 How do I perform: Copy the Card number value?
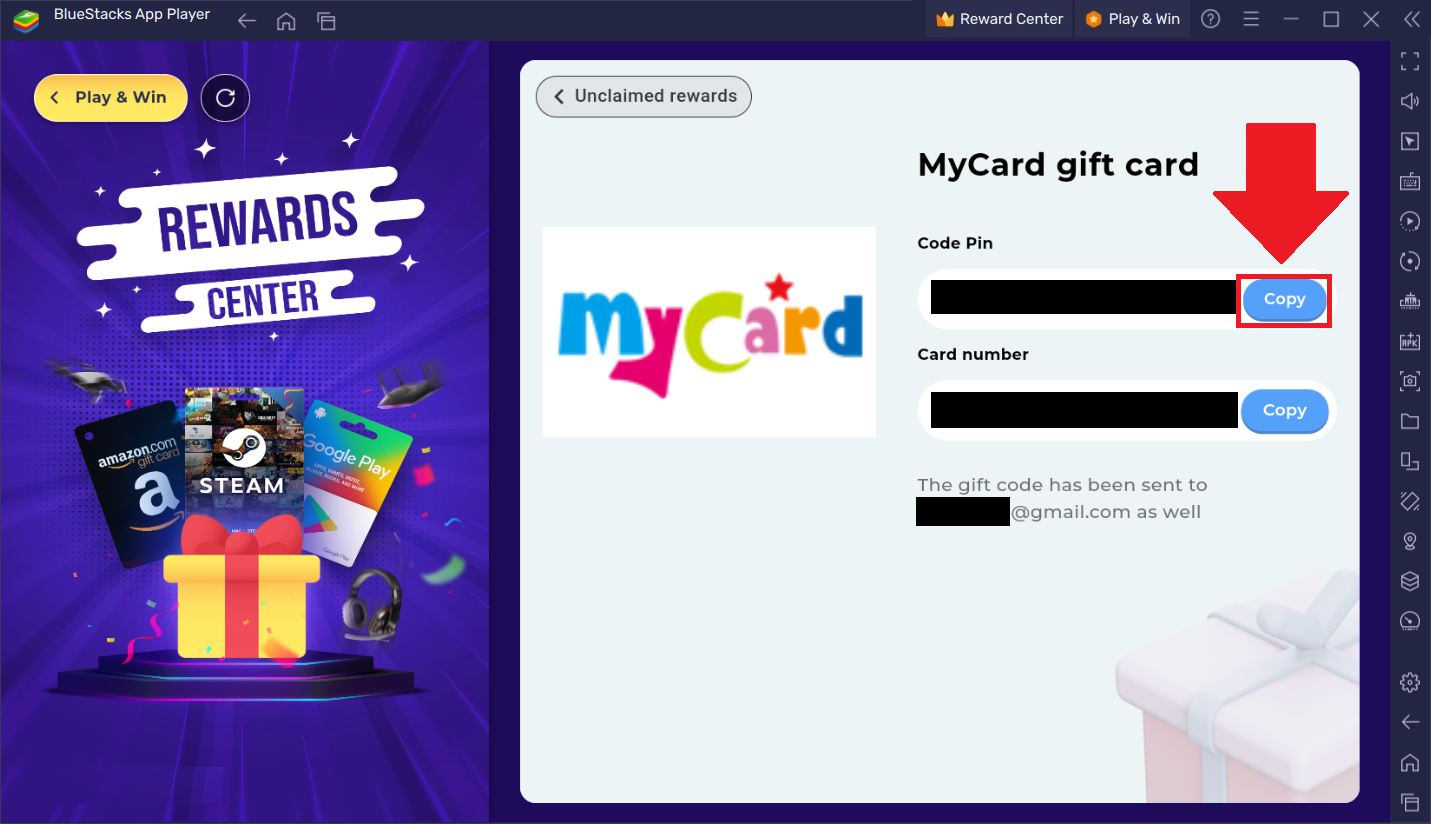click(x=1284, y=410)
